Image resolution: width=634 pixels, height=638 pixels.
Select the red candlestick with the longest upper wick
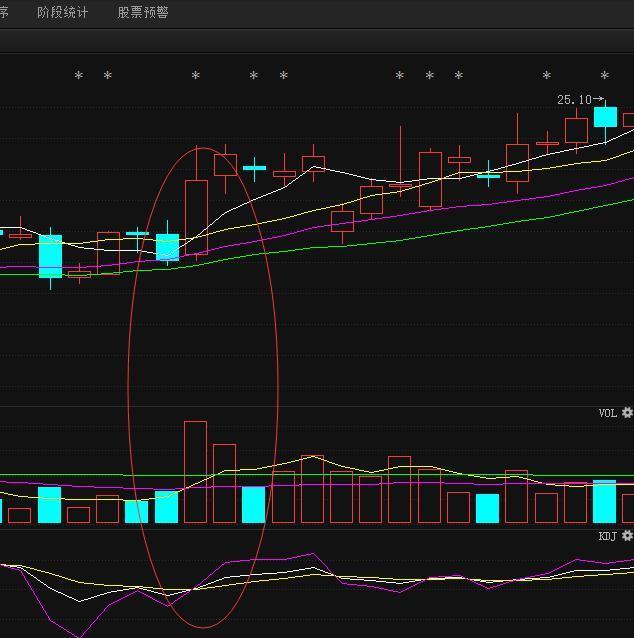[x=400, y=184]
